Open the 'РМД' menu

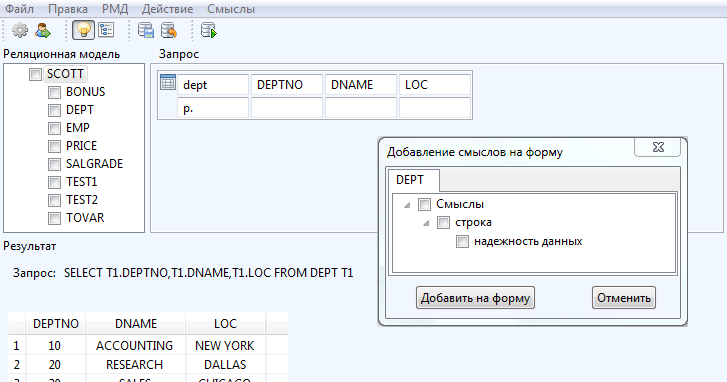click(115, 9)
